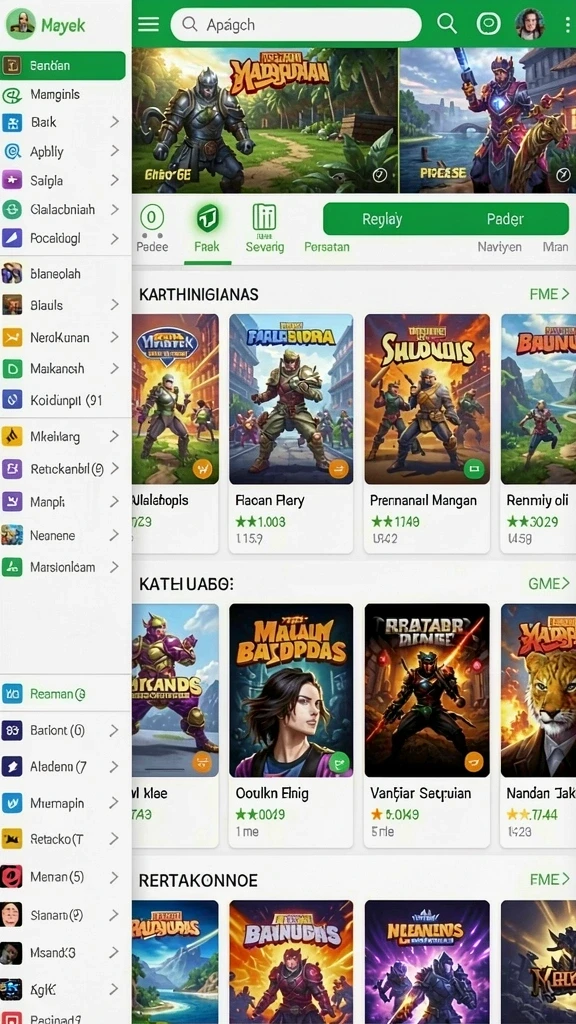Open the blaneolah sidebar entry
Viewport: 576px width, 1024px height.
(x=65, y=274)
